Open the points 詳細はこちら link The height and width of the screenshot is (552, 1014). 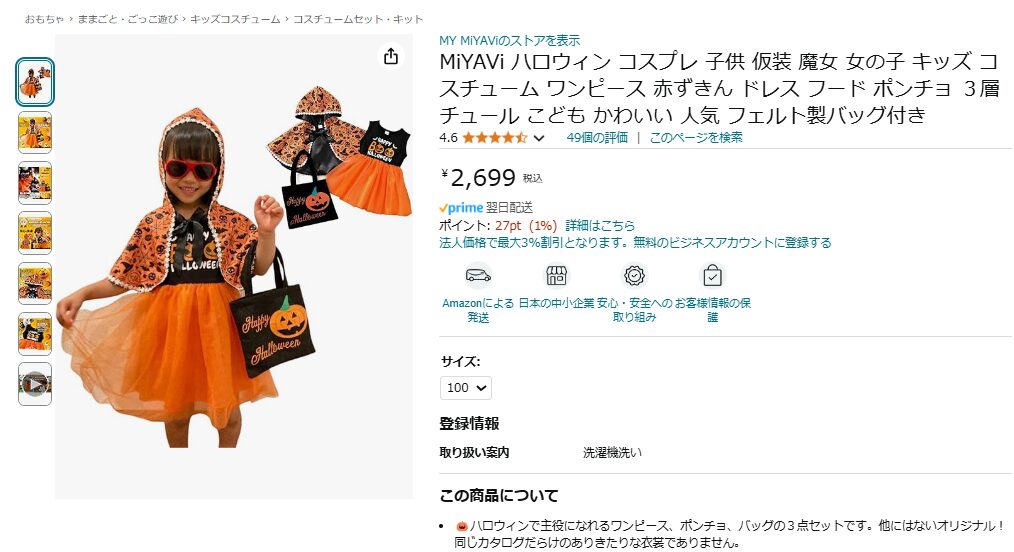click(x=600, y=226)
